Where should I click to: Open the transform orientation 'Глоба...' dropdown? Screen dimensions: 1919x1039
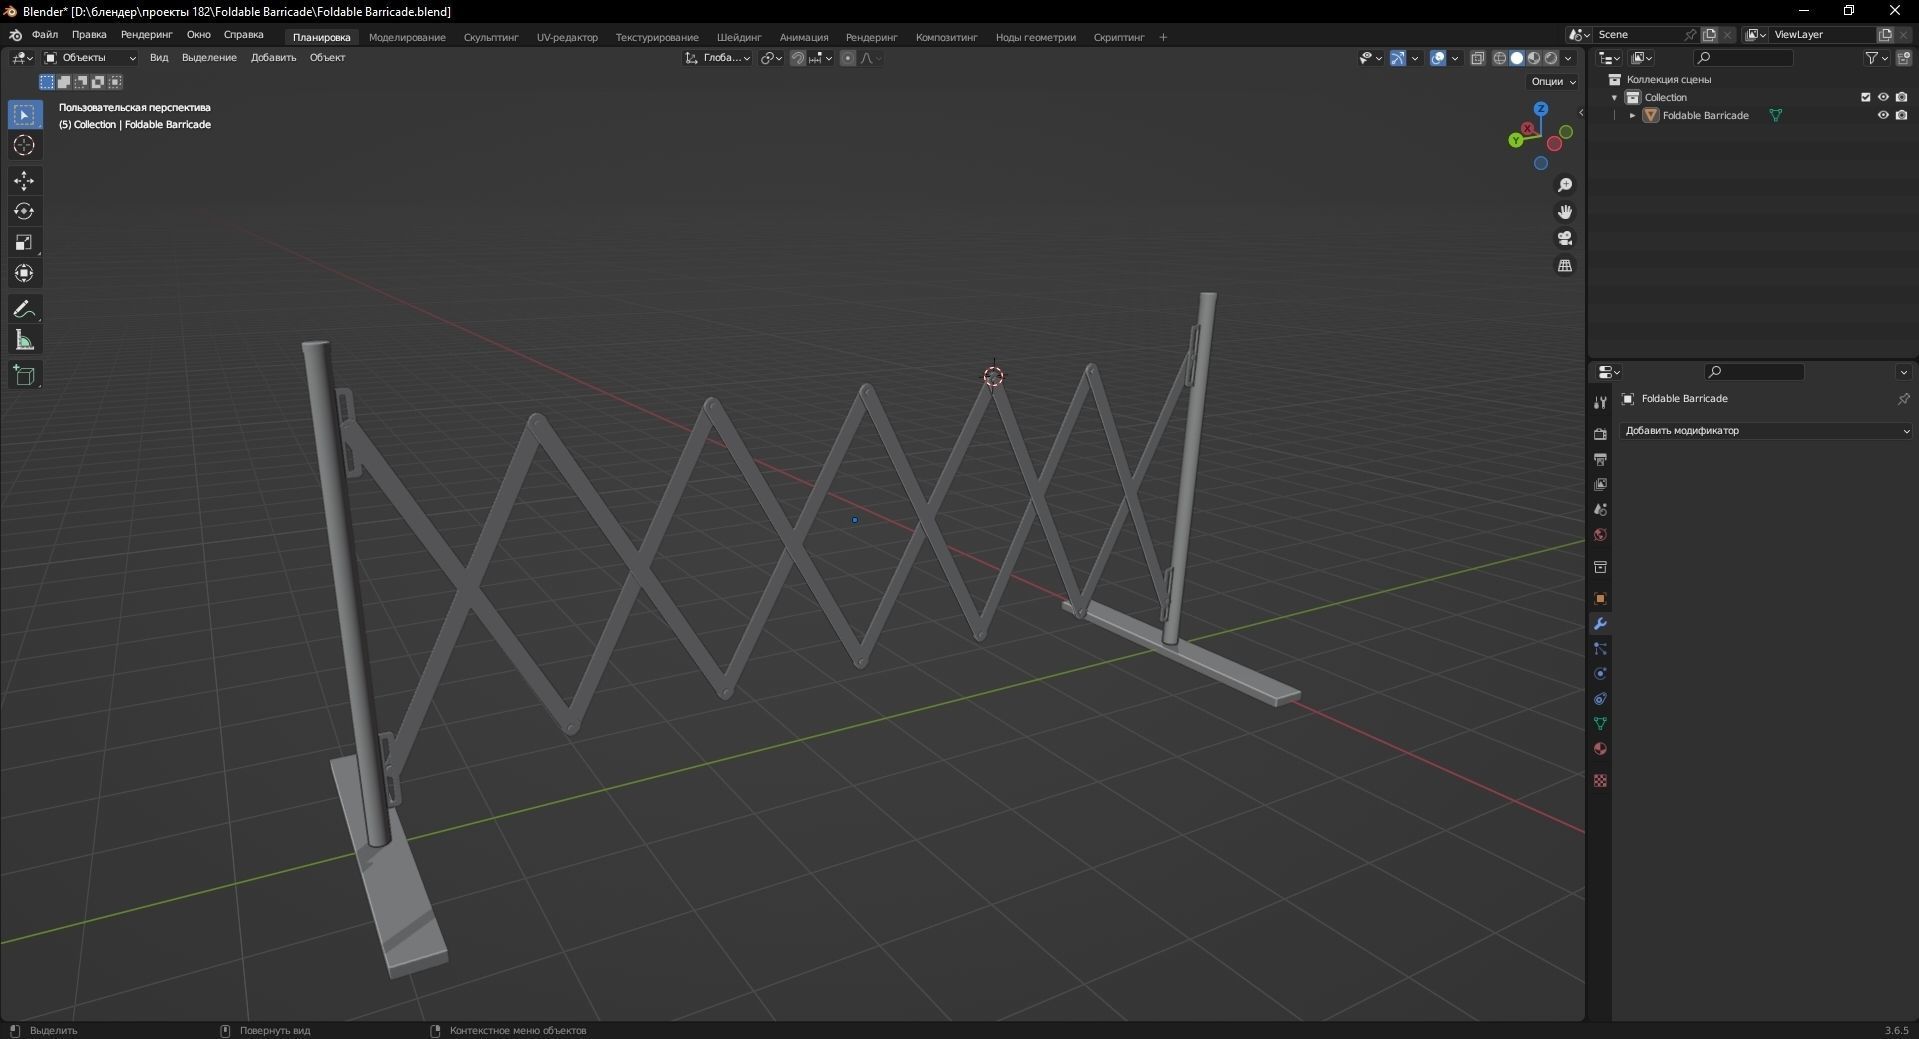(x=718, y=58)
